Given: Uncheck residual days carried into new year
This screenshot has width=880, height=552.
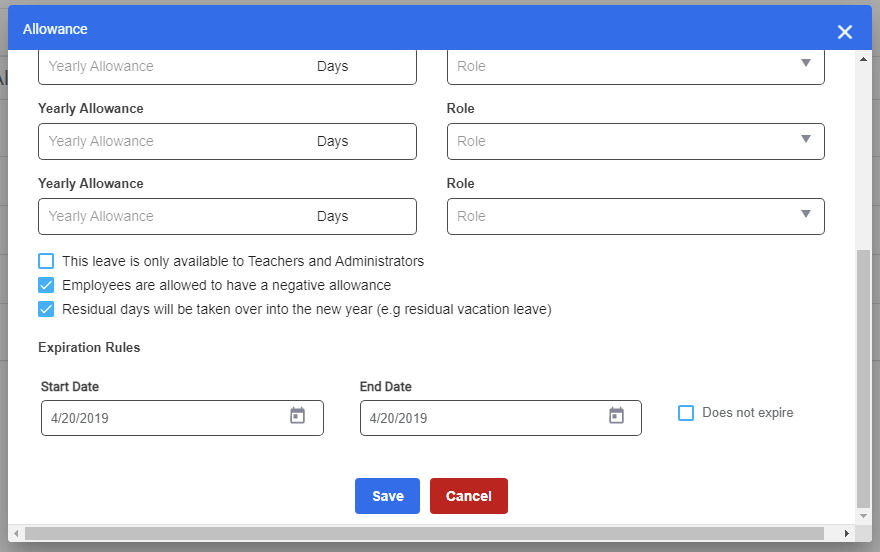Looking at the screenshot, I should [46, 309].
